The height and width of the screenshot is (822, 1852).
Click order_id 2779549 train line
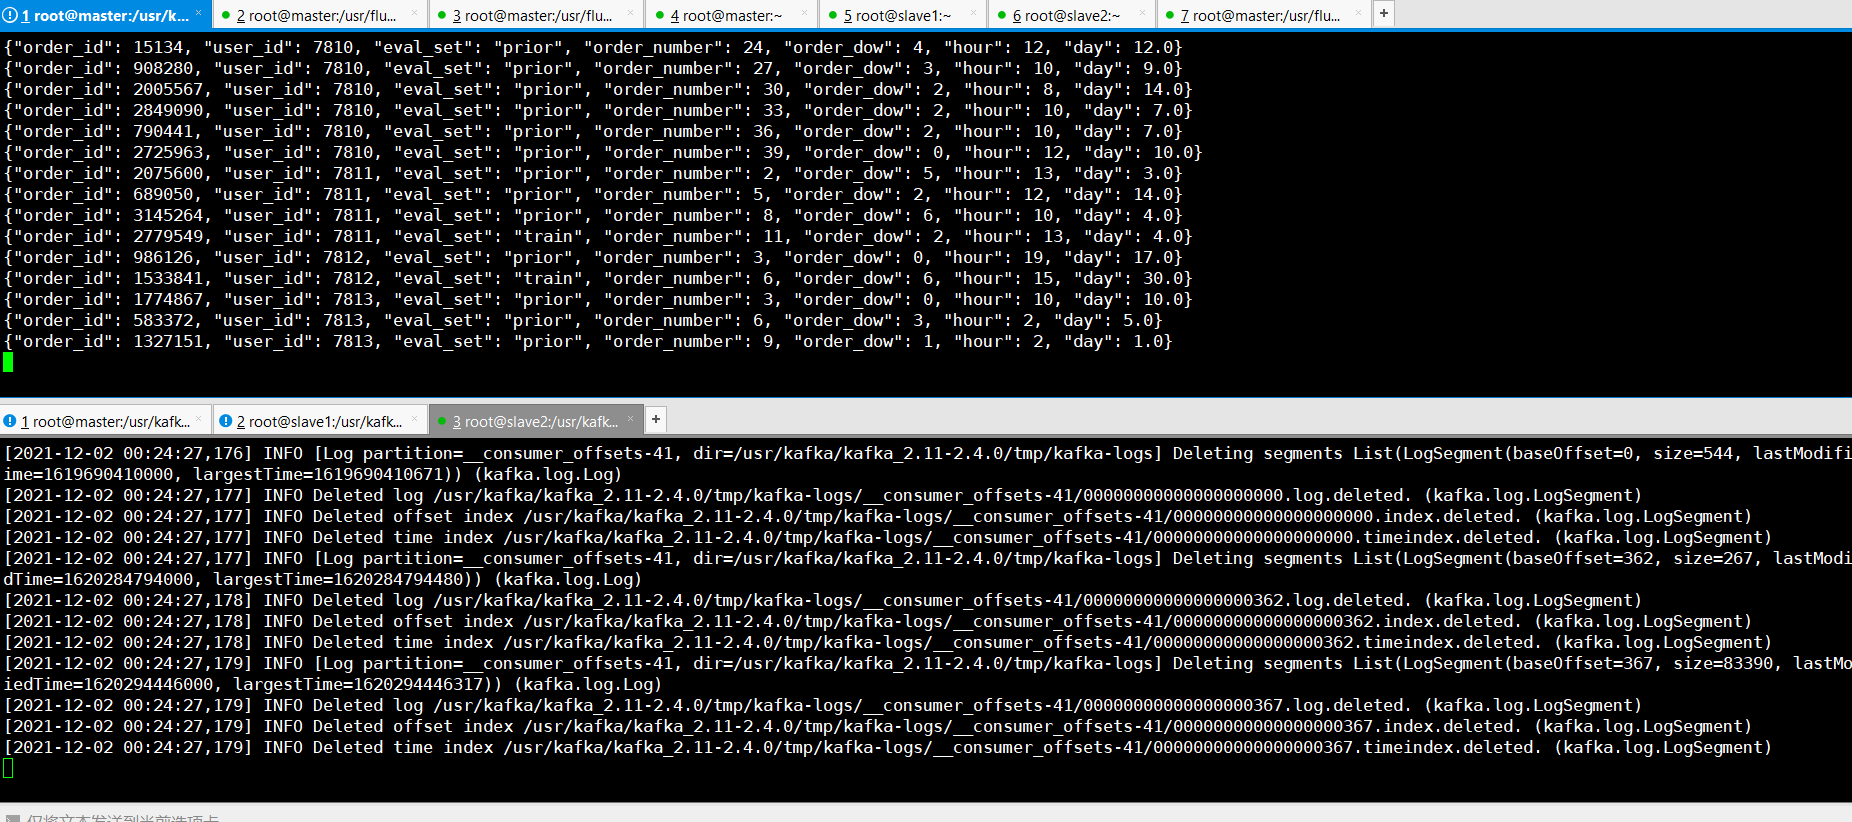[598, 236]
